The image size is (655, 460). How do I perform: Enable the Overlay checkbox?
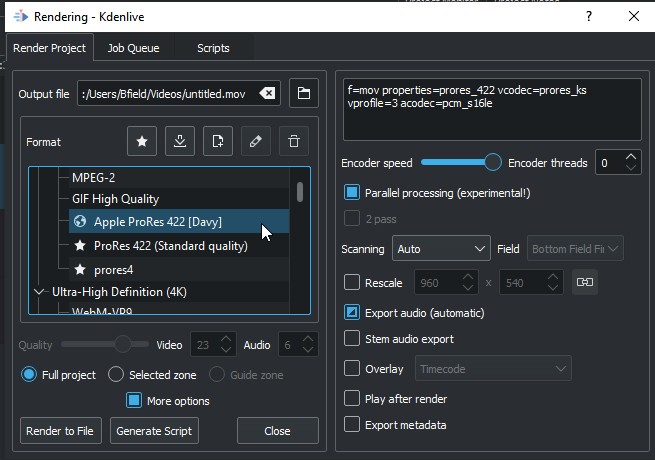coord(352,369)
